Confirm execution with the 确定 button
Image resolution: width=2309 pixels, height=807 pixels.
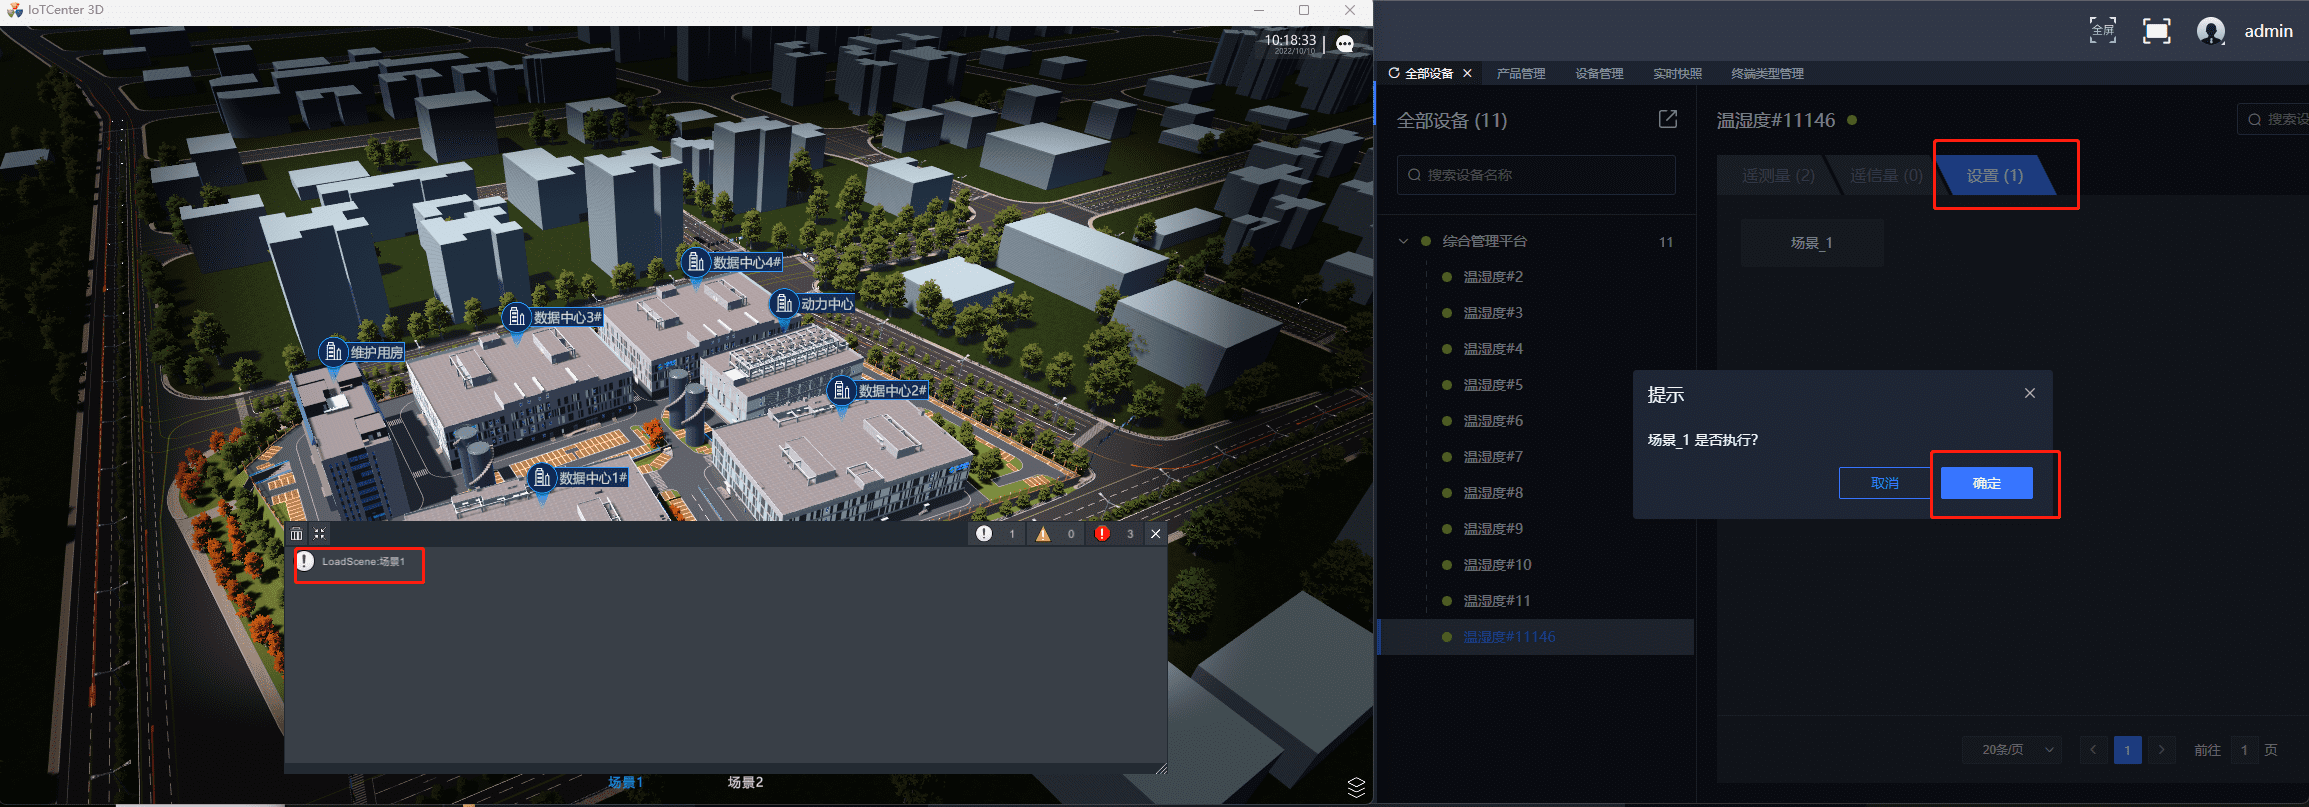tap(1987, 483)
